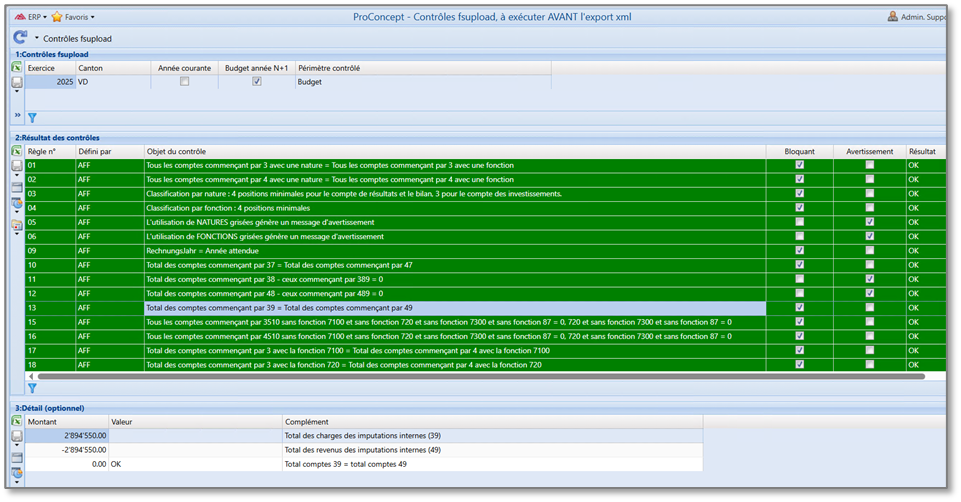Click Excel export icon in Résultat des contrôles
Viewport: 961px width, 502px height.
pos(17,150)
